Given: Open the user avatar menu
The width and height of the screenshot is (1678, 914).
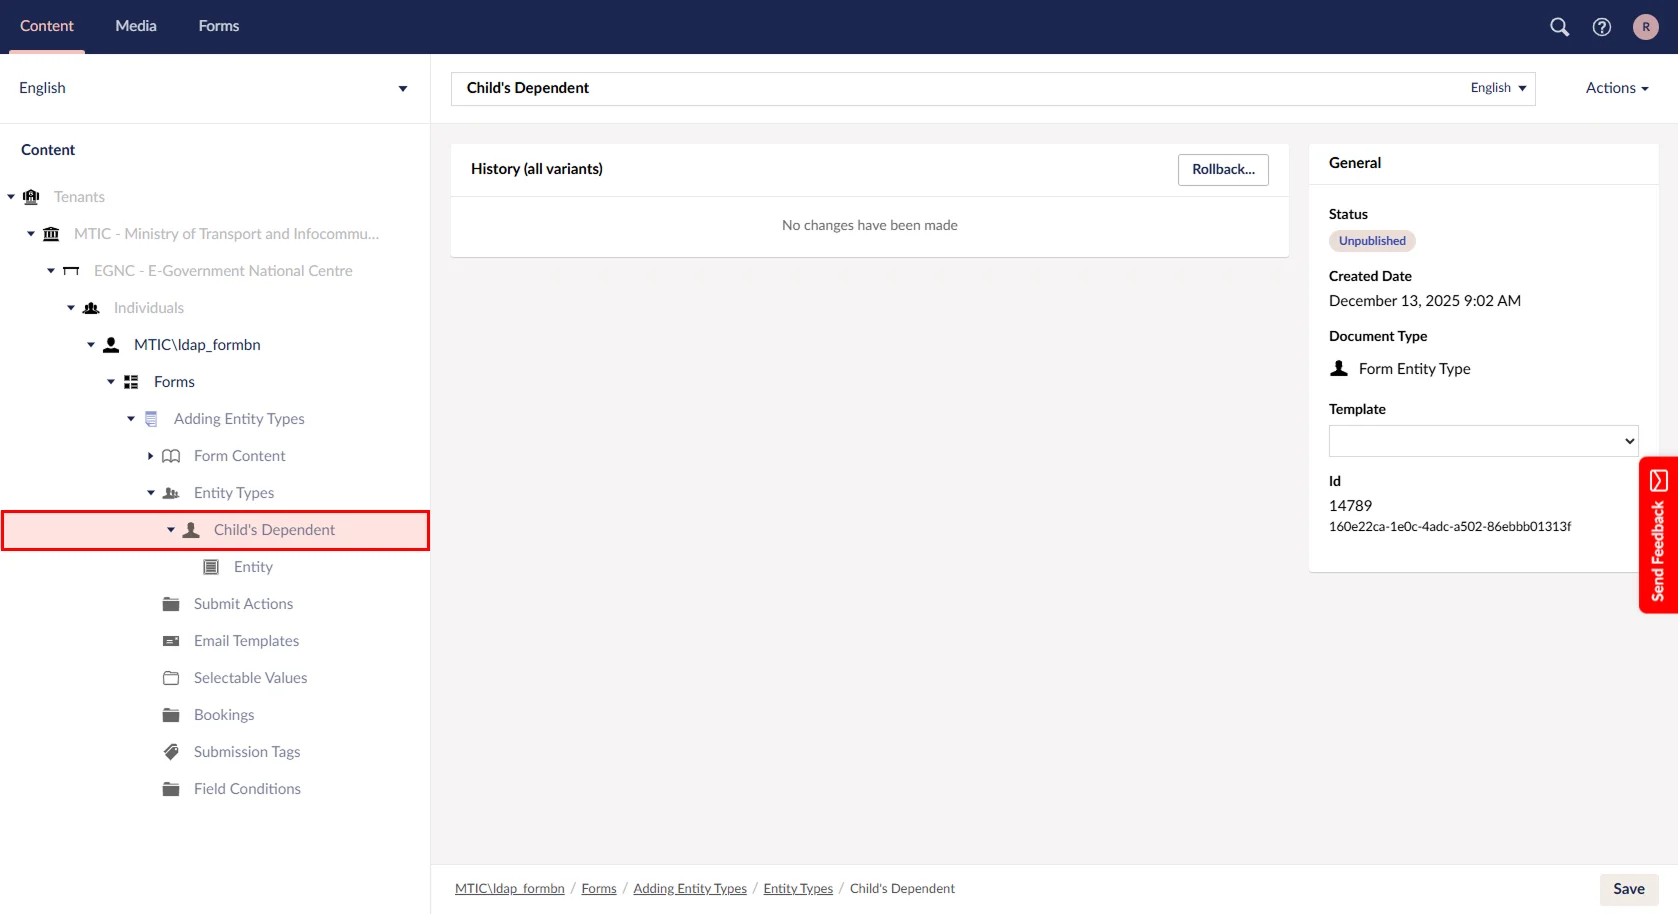Looking at the screenshot, I should coord(1645,27).
